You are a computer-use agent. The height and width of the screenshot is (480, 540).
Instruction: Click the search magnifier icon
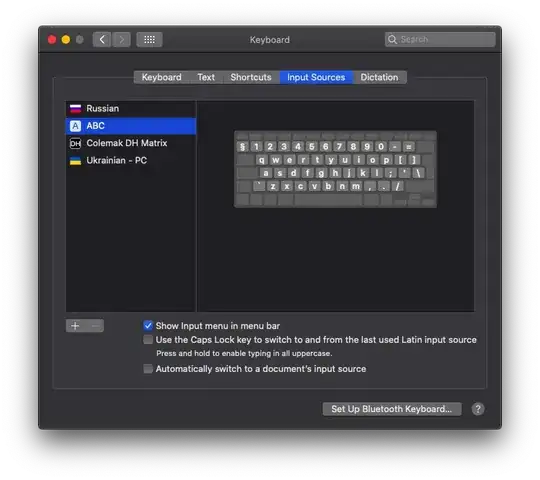point(392,40)
